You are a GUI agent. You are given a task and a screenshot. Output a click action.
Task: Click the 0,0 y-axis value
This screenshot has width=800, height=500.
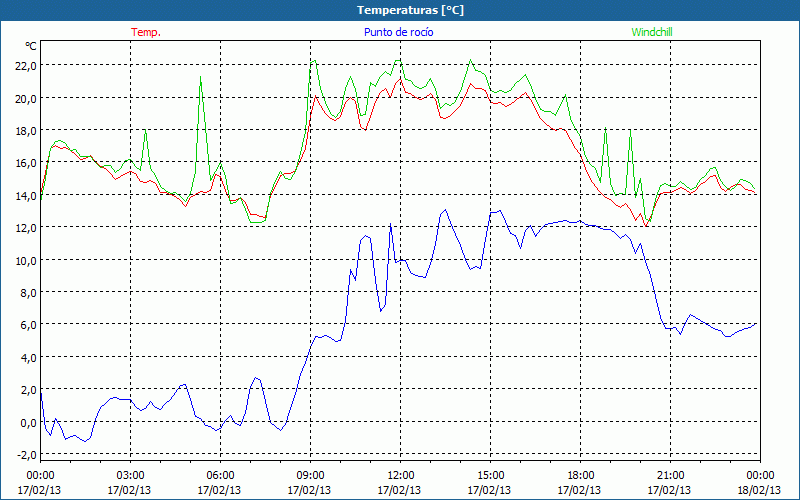pos(28,422)
